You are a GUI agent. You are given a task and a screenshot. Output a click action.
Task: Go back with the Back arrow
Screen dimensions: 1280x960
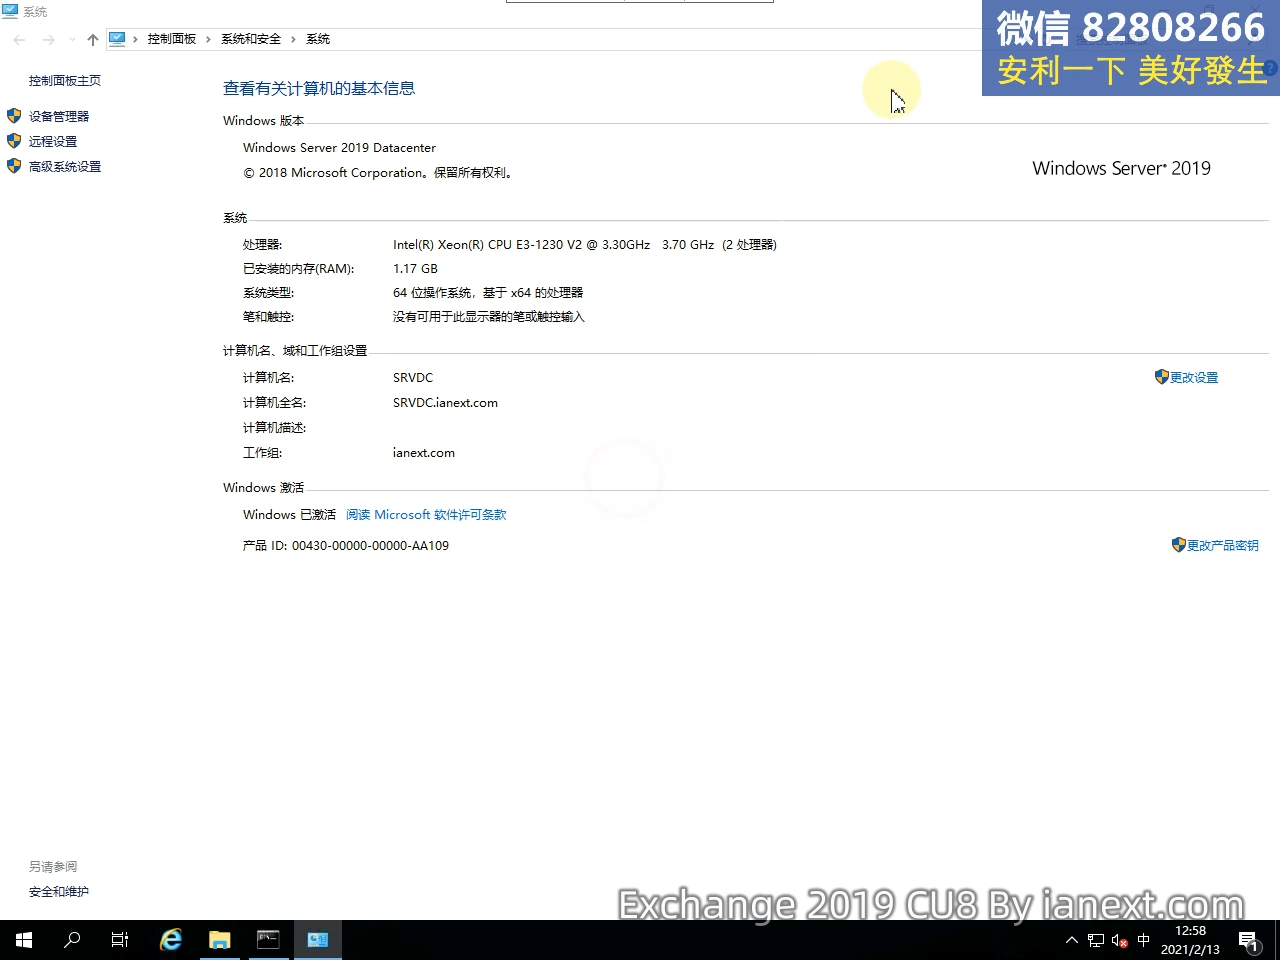[x=20, y=40]
